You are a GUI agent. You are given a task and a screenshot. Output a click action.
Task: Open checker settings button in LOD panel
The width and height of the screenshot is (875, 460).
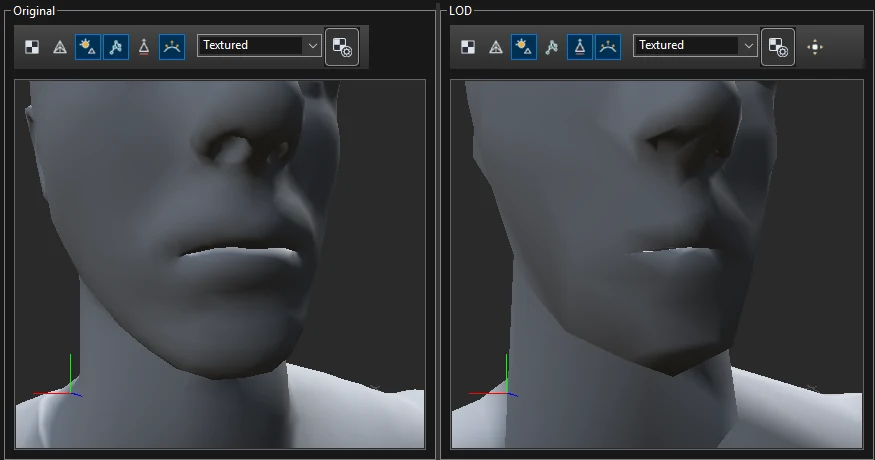pyautogui.click(x=777, y=47)
